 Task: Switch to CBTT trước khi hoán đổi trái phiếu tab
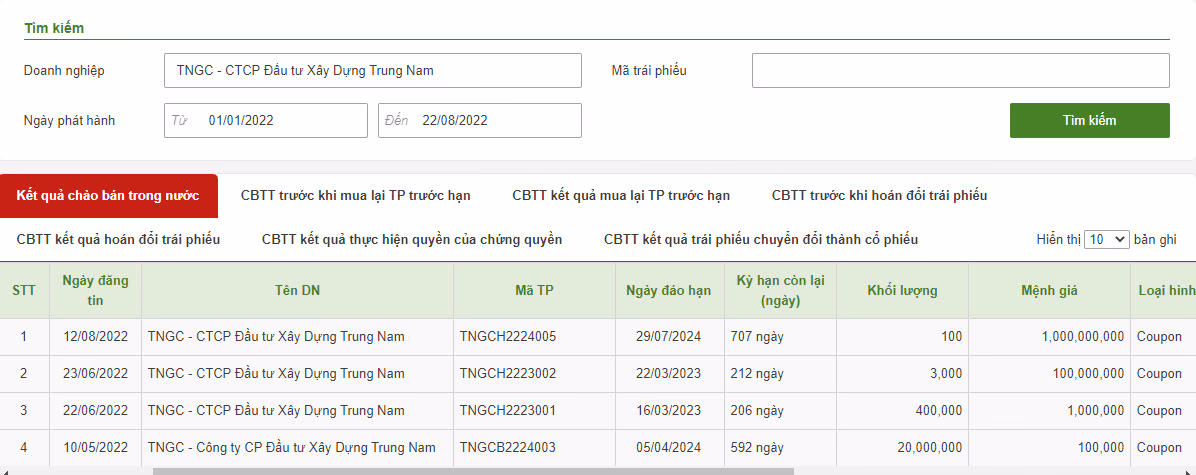coord(879,195)
